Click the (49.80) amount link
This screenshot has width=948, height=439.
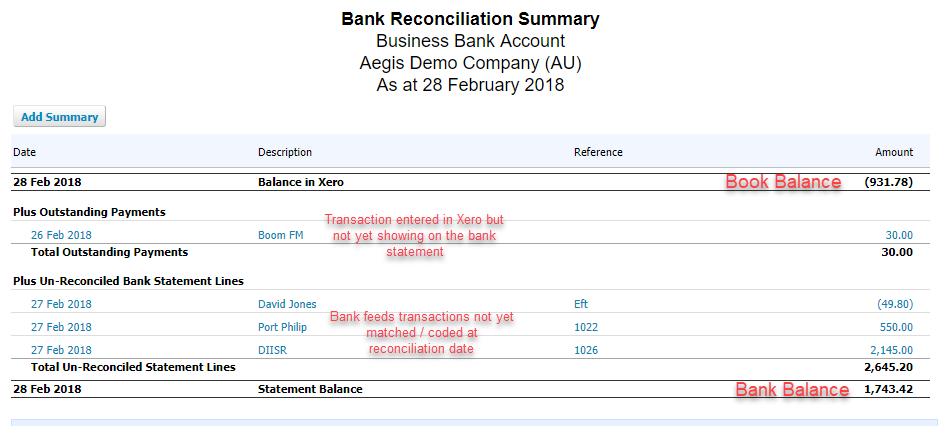point(894,304)
